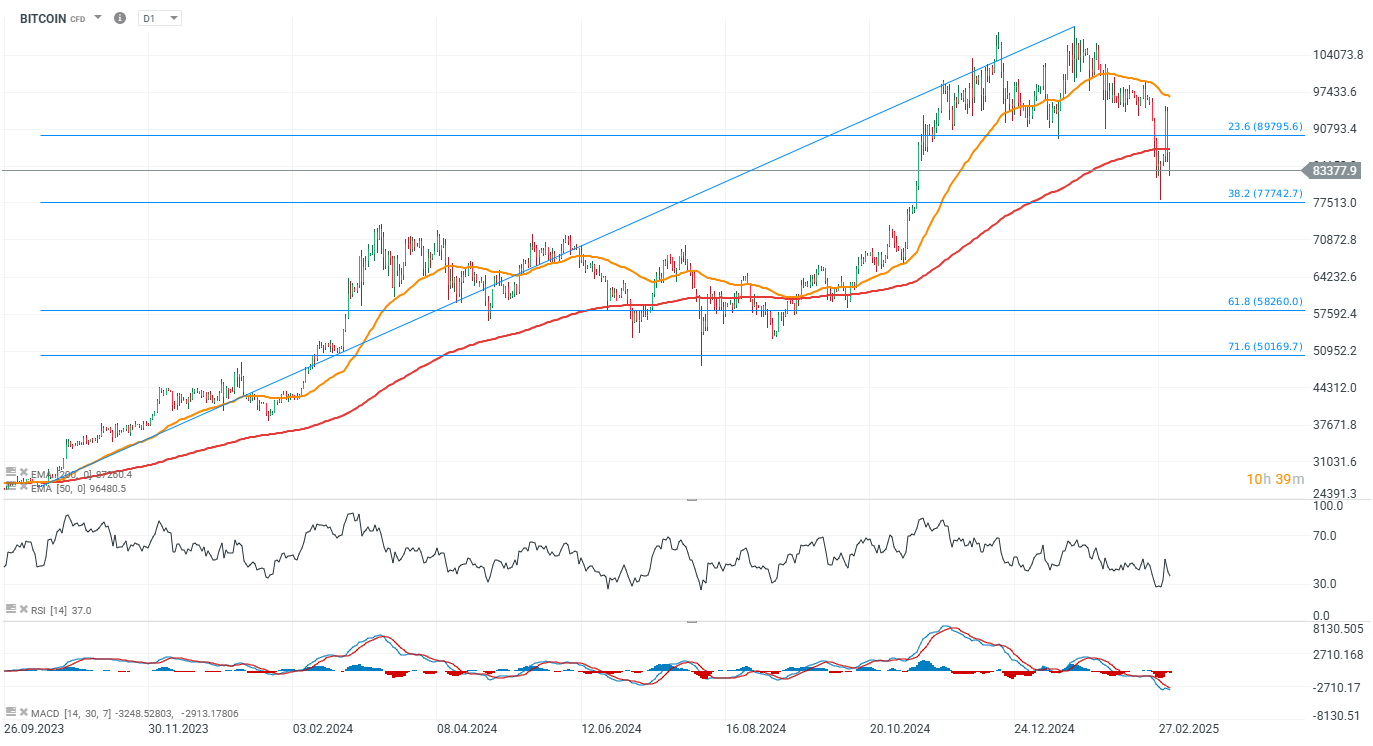Click the RSI [14] 37.0 label
The image size is (1373, 746).
61,609
